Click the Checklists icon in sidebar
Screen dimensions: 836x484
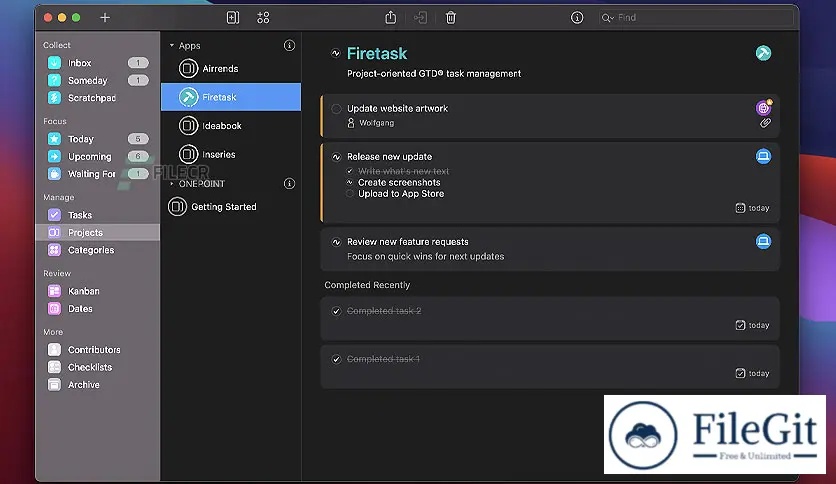54,367
